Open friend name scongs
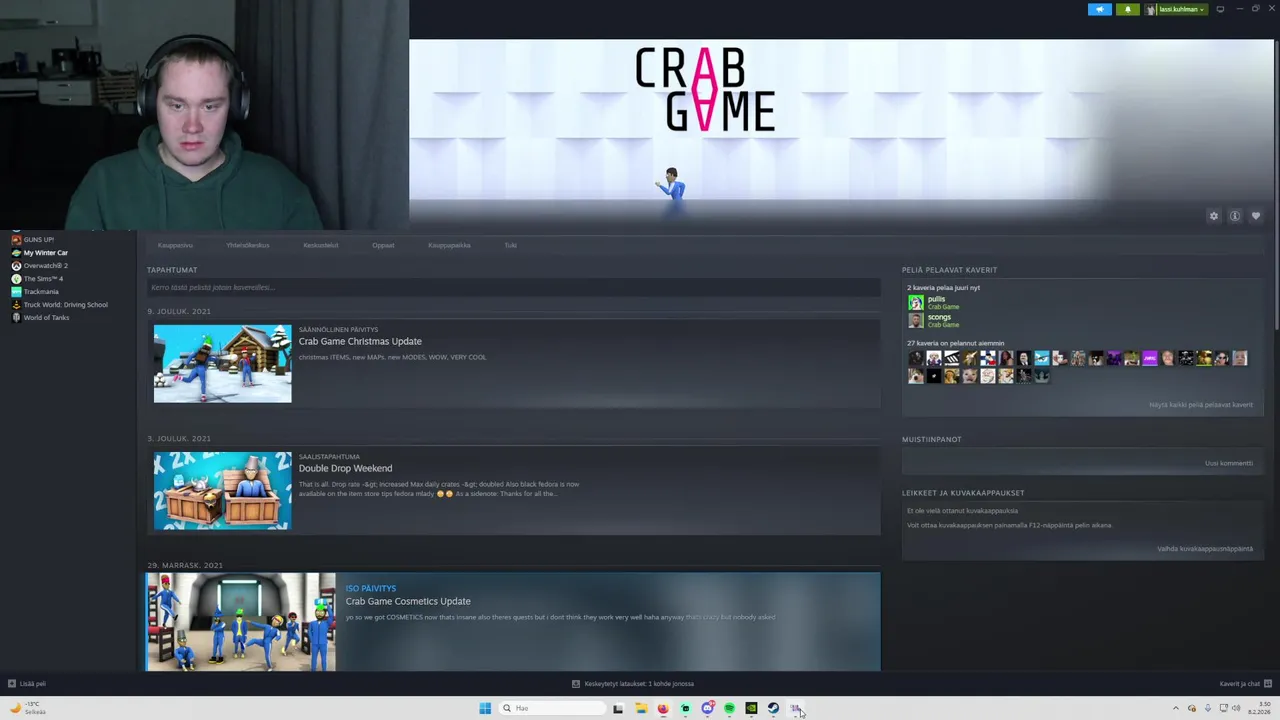 click(x=939, y=317)
